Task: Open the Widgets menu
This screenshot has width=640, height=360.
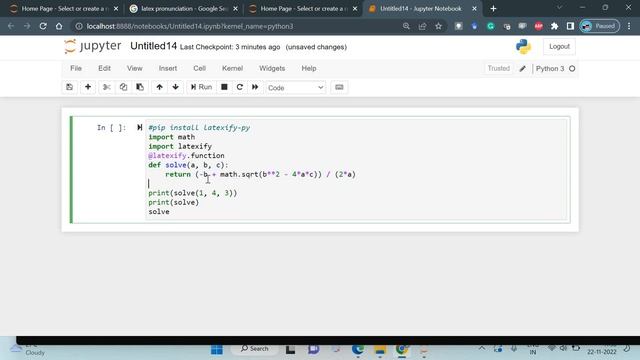Action: coord(272,69)
